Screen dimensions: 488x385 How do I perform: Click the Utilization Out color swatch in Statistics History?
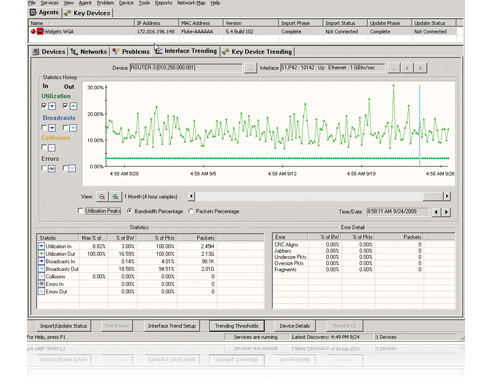(73, 106)
